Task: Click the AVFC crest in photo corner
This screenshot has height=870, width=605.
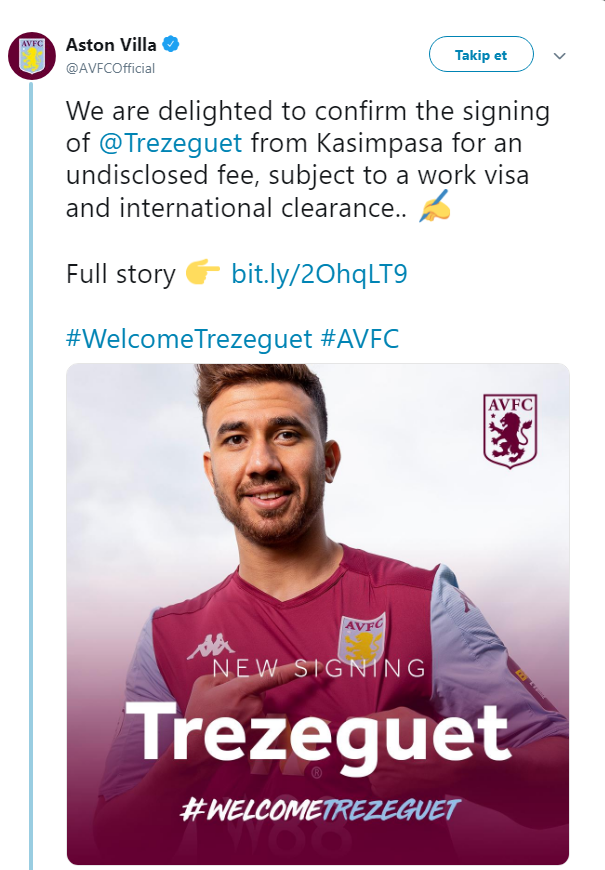Action: click(x=510, y=430)
